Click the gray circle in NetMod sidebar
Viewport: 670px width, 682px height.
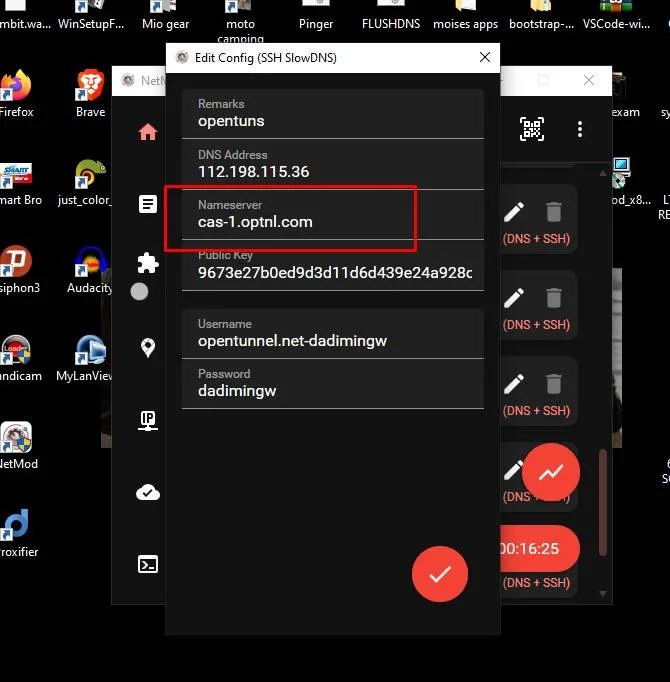pyautogui.click(x=139, y=291)
